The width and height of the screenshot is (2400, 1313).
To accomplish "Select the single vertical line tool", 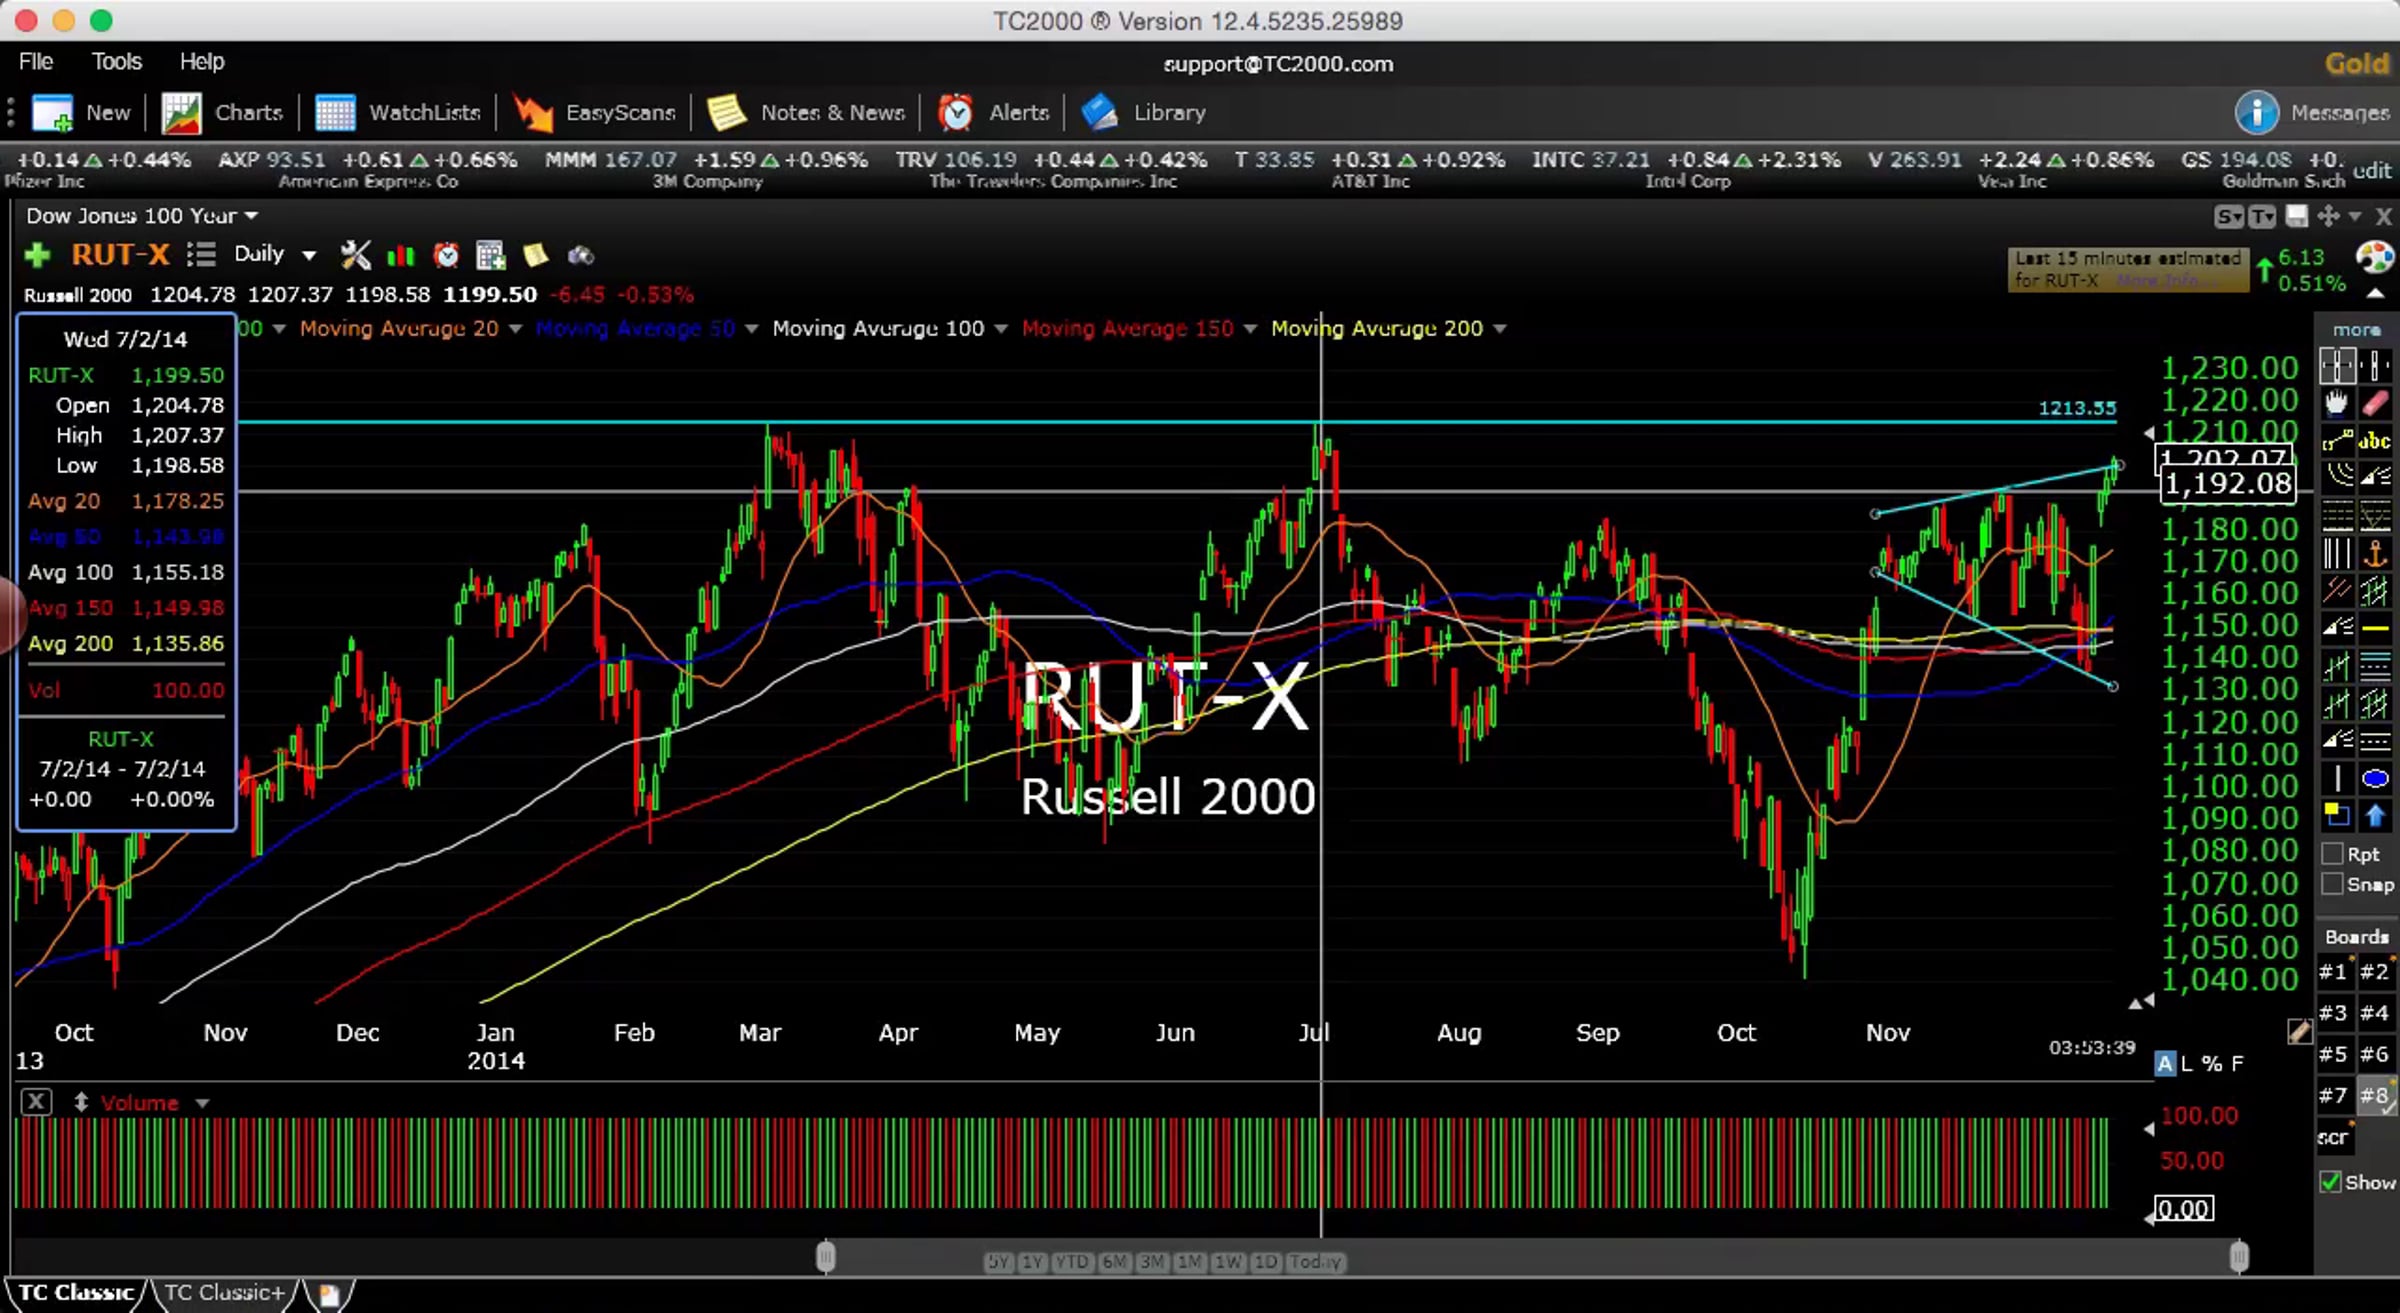I will (x=2337, y=778).
